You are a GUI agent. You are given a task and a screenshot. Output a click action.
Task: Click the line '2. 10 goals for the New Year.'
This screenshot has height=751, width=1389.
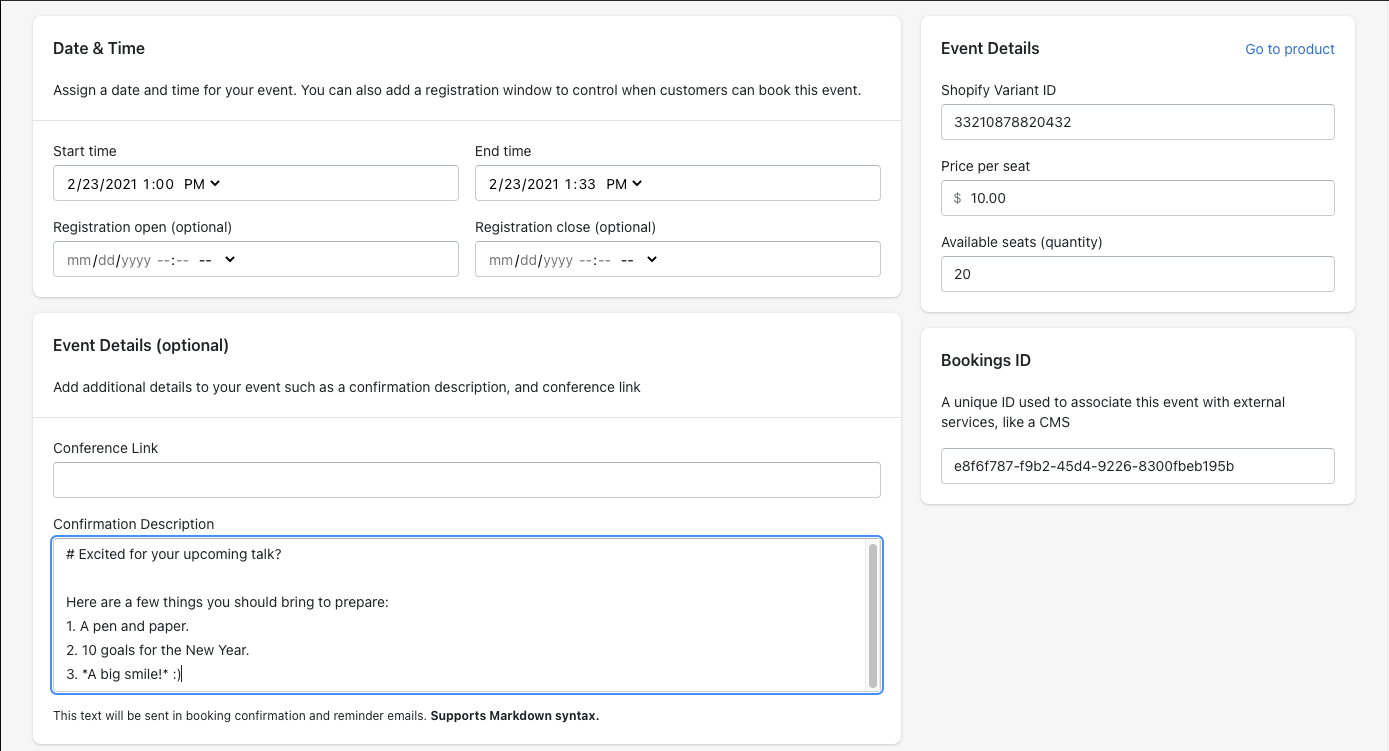pos(157,650)
